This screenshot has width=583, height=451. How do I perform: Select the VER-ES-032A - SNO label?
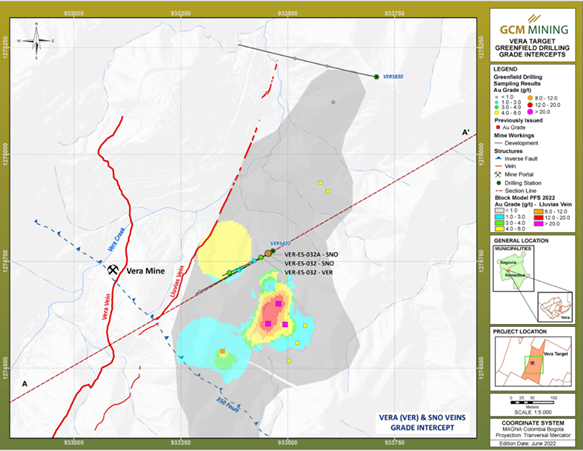(x=311, y=255)
